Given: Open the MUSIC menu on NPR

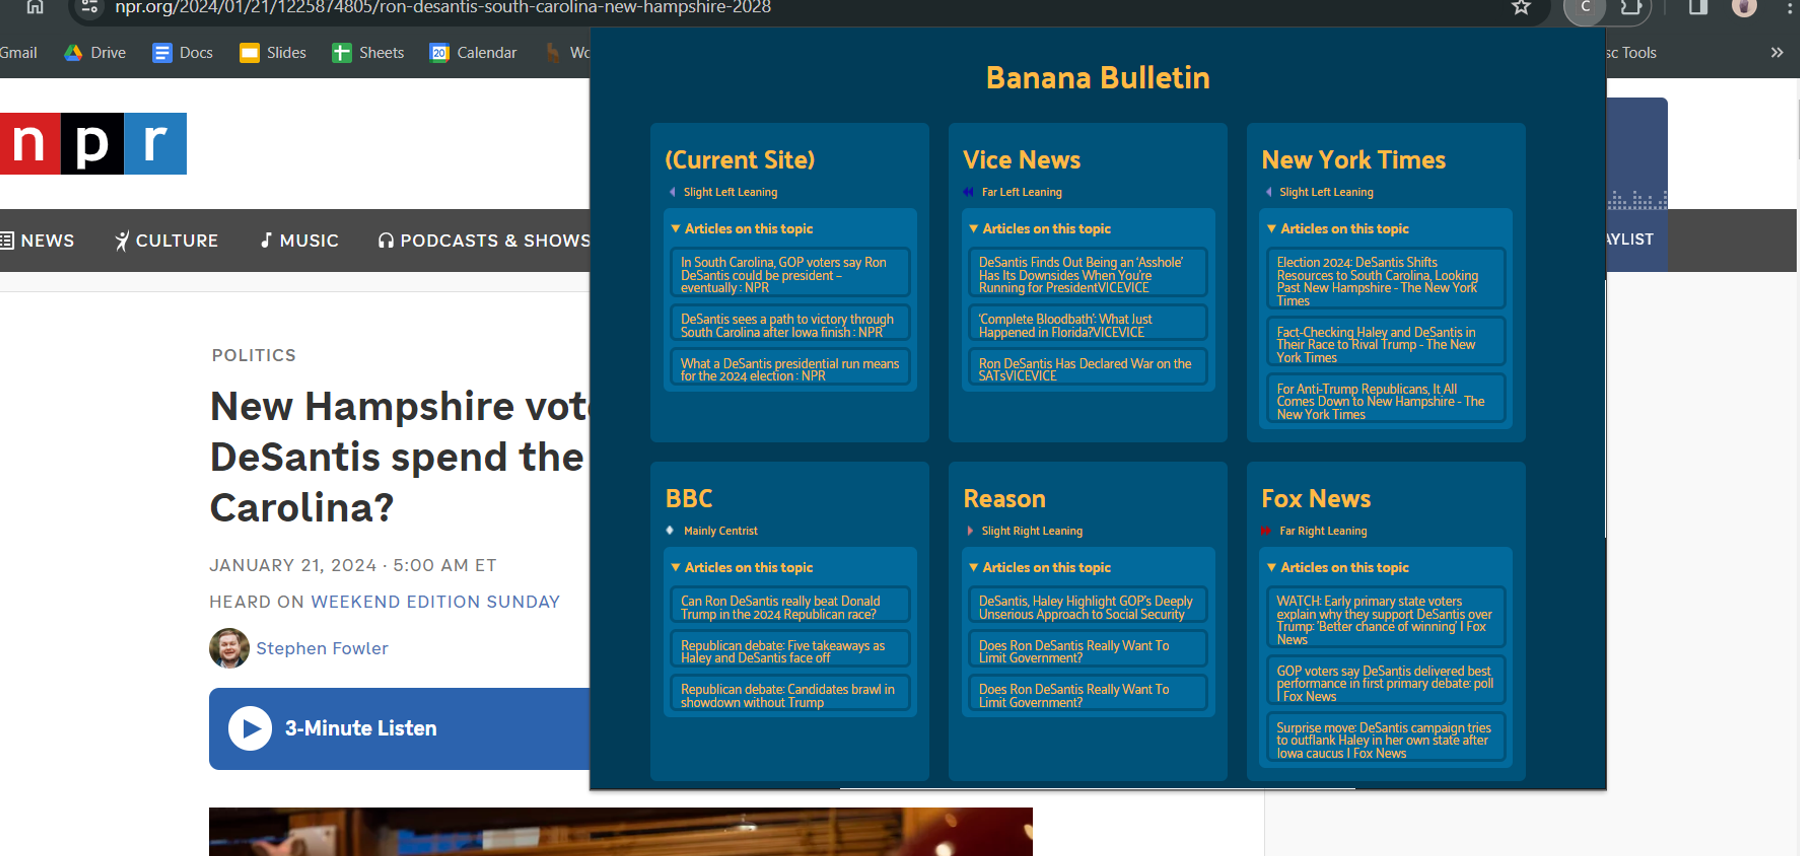Looking at the screenshot, I should coord(299,240).
